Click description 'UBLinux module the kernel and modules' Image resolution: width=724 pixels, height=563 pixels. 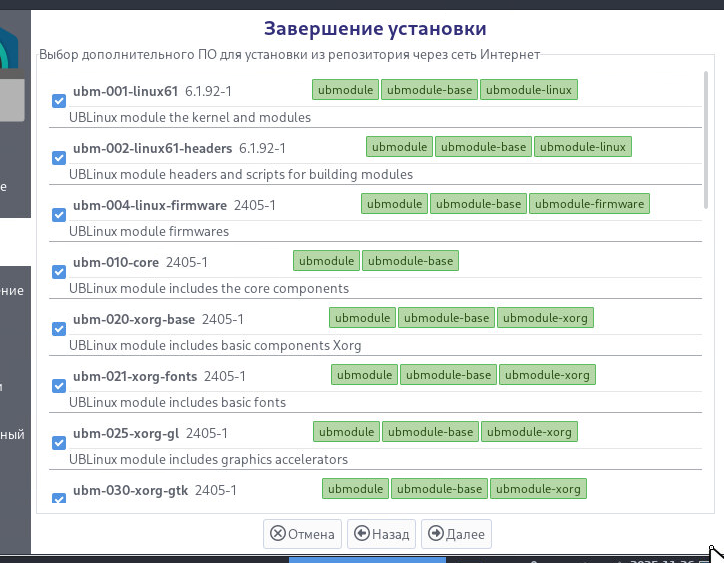pyautogui.click(x=190, y=117)
